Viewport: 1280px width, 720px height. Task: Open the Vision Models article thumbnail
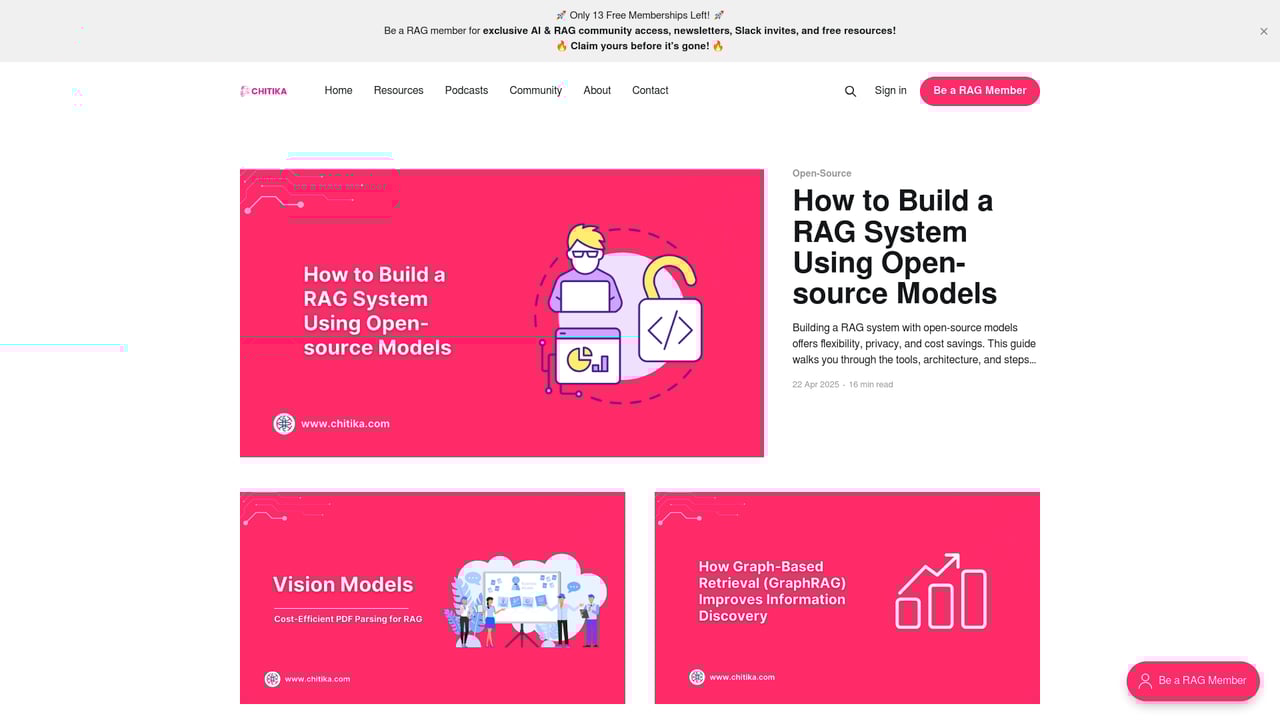click(x=432, y=597)
